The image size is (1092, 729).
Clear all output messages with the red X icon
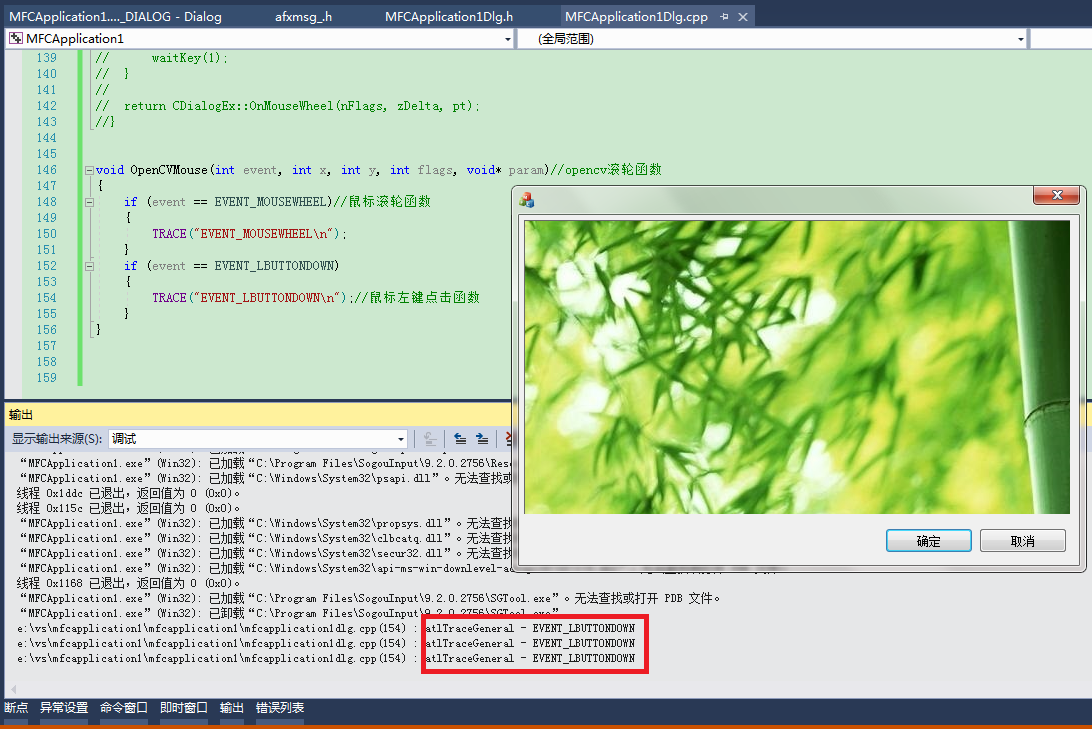coord(509,438)
